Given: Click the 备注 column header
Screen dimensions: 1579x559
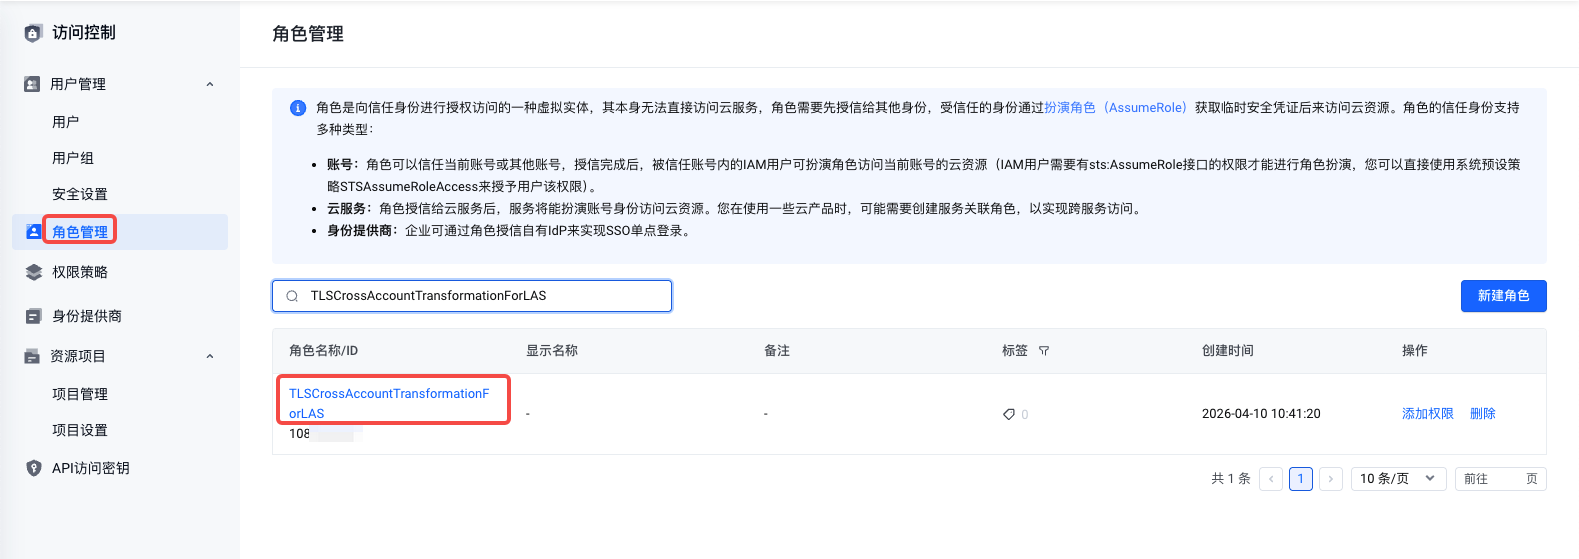Looking at the screenshot, I should tap(777, 351).
